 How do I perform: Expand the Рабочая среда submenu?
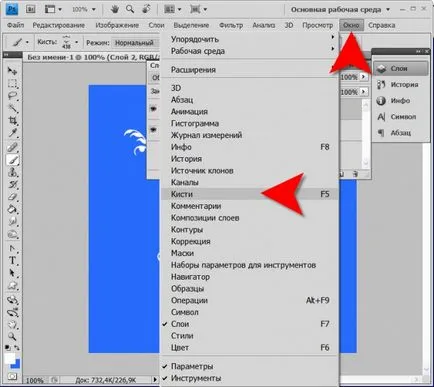tap(249, 51)
